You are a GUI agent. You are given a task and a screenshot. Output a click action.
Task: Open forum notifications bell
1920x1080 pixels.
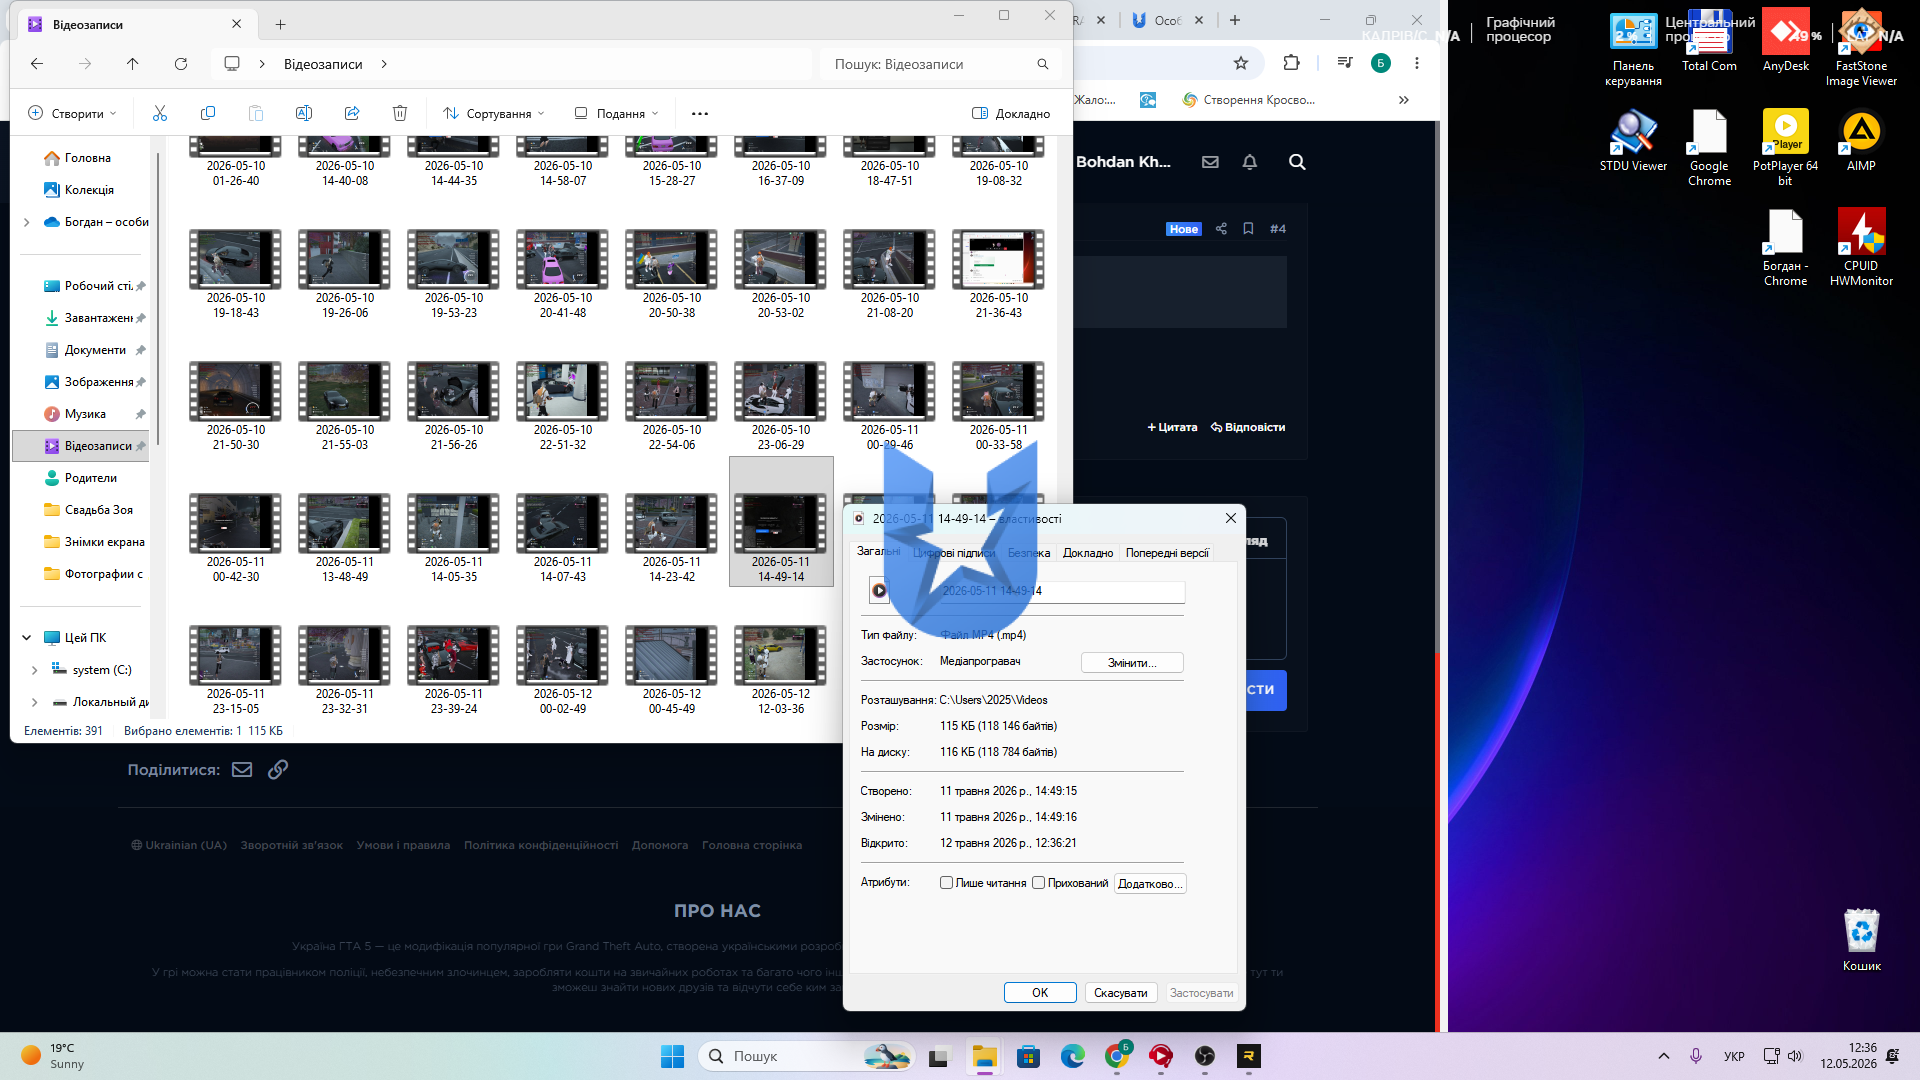tap(1250, 162)
